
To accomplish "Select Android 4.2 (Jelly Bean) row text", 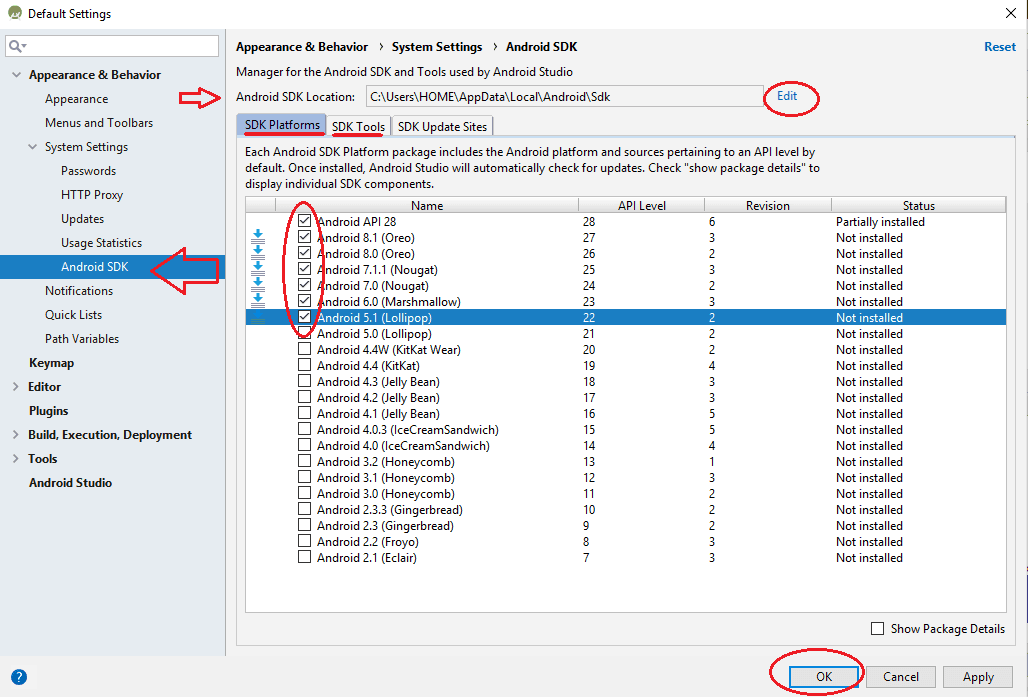I will click(x=378, y=397).
